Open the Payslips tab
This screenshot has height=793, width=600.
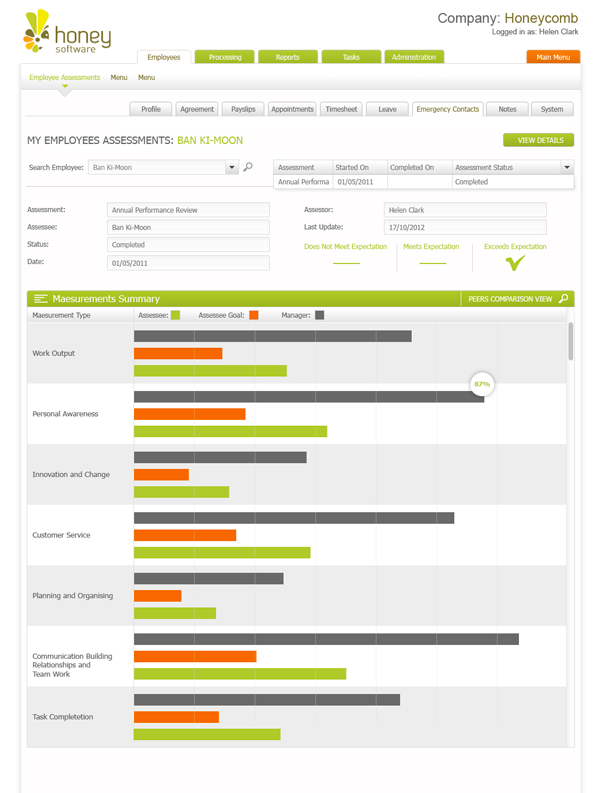pos(243,109)
